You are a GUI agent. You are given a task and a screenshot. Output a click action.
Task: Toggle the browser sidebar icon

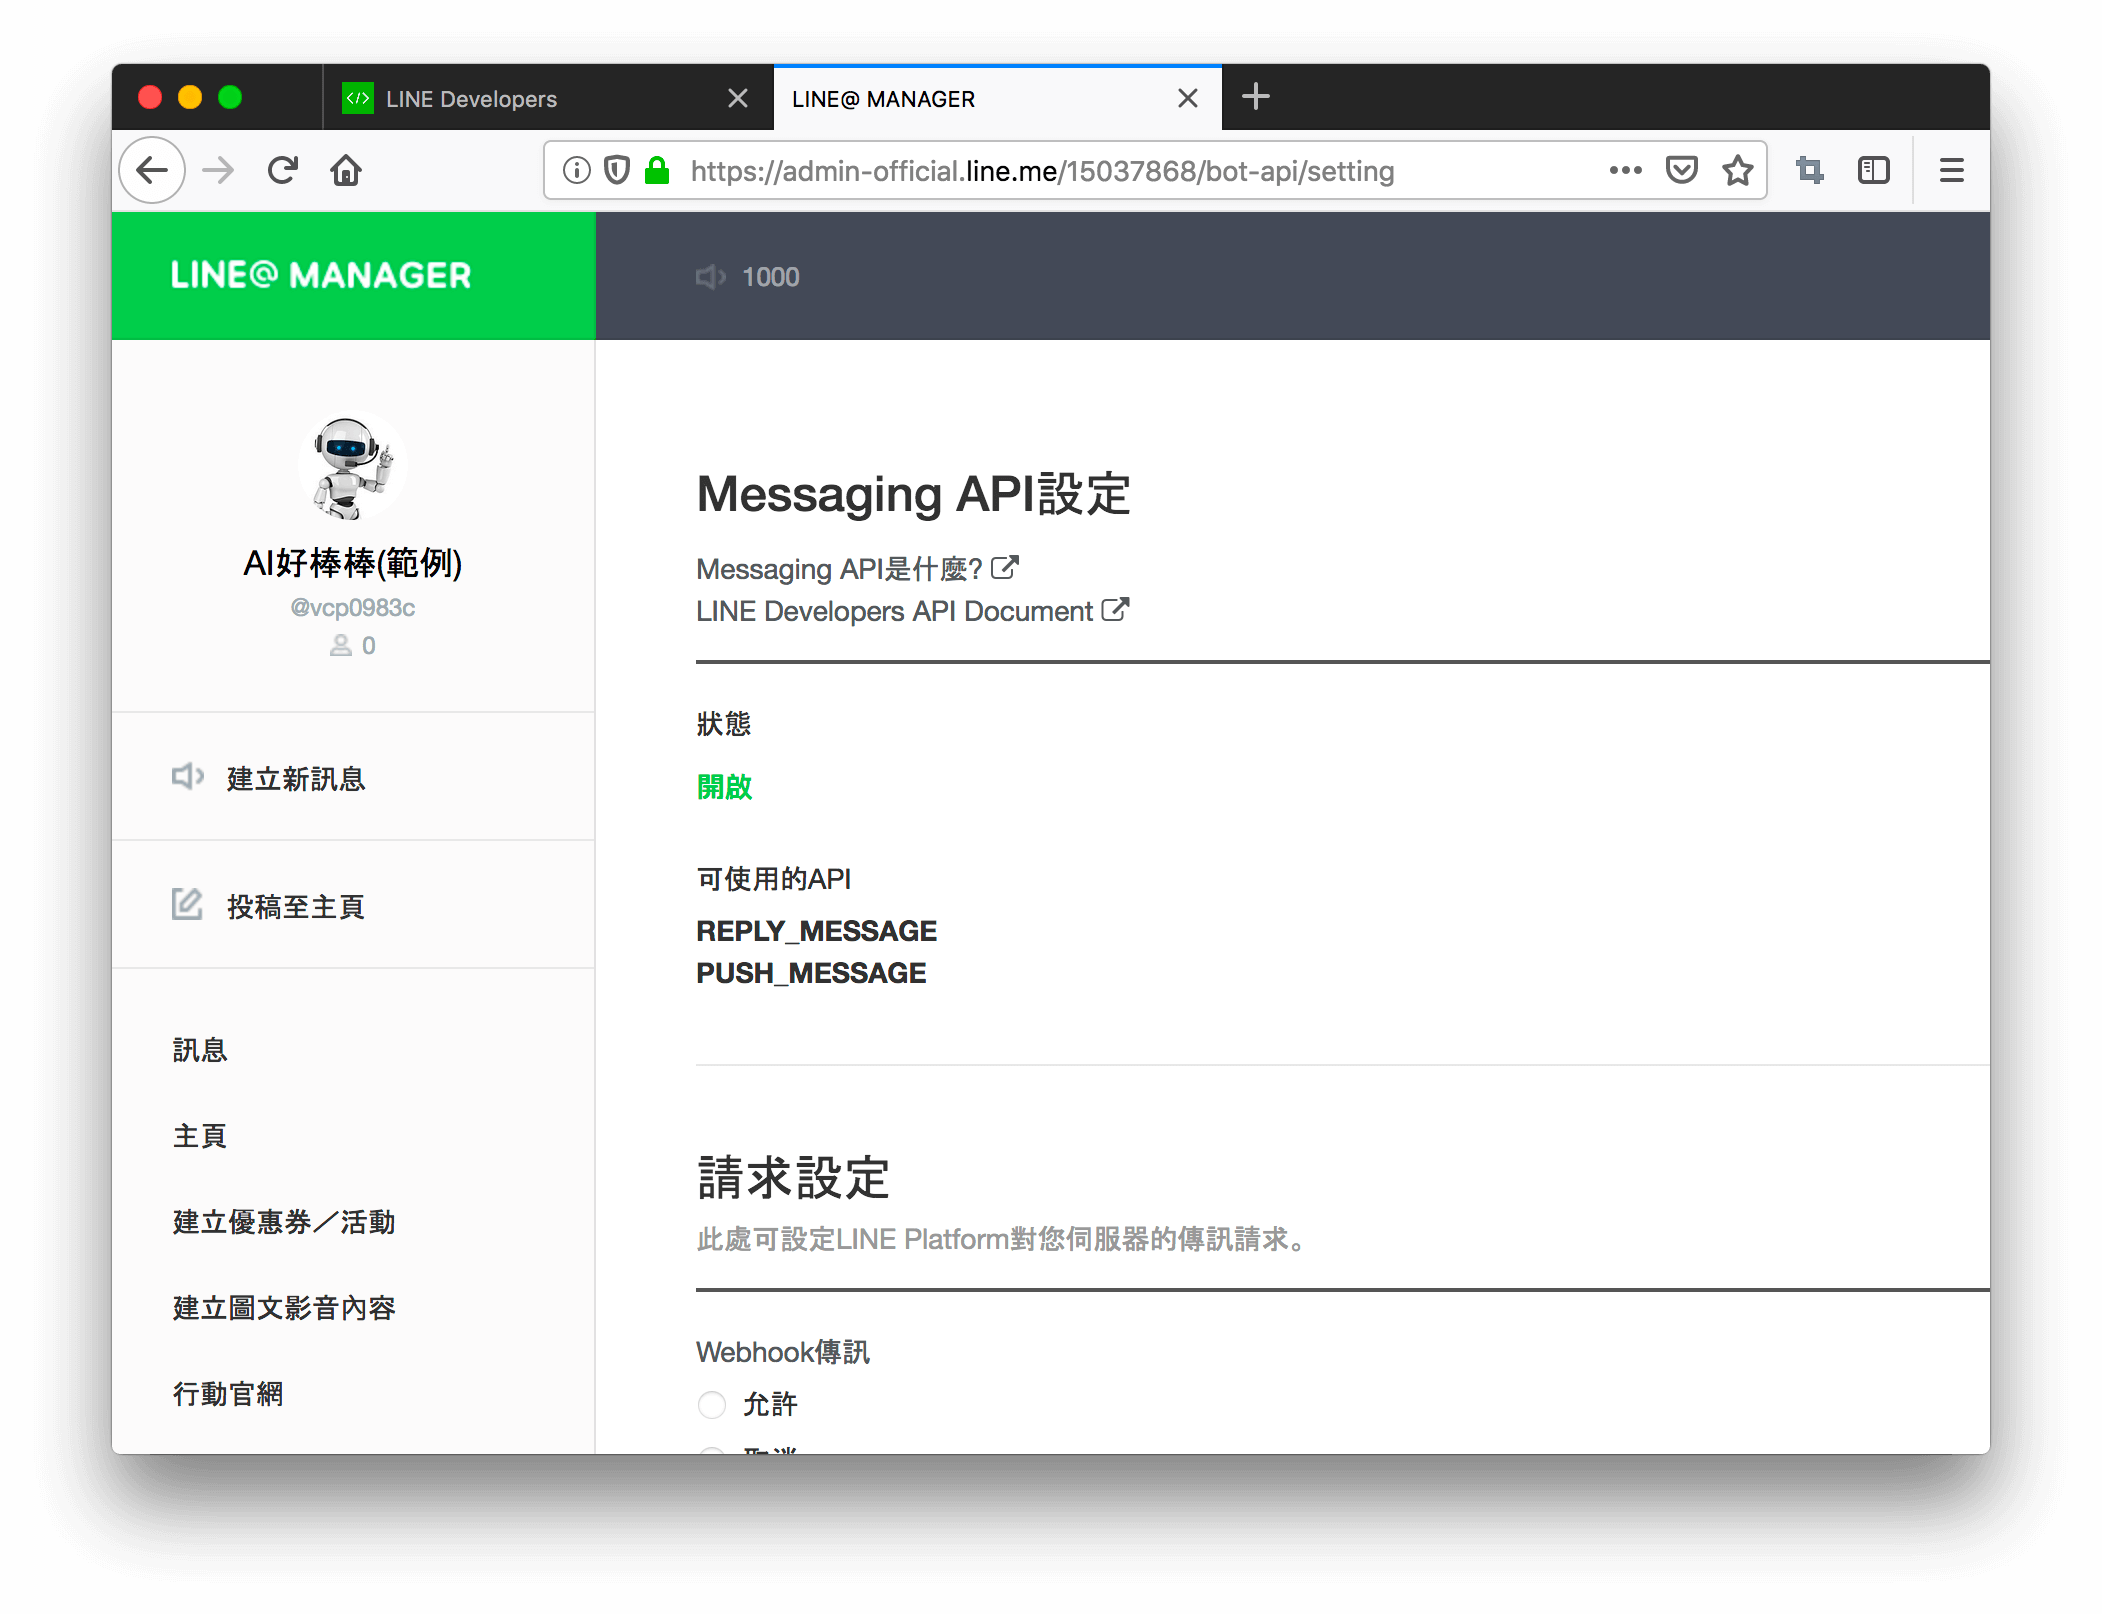pyautogui.click(x=1874, y=171)
